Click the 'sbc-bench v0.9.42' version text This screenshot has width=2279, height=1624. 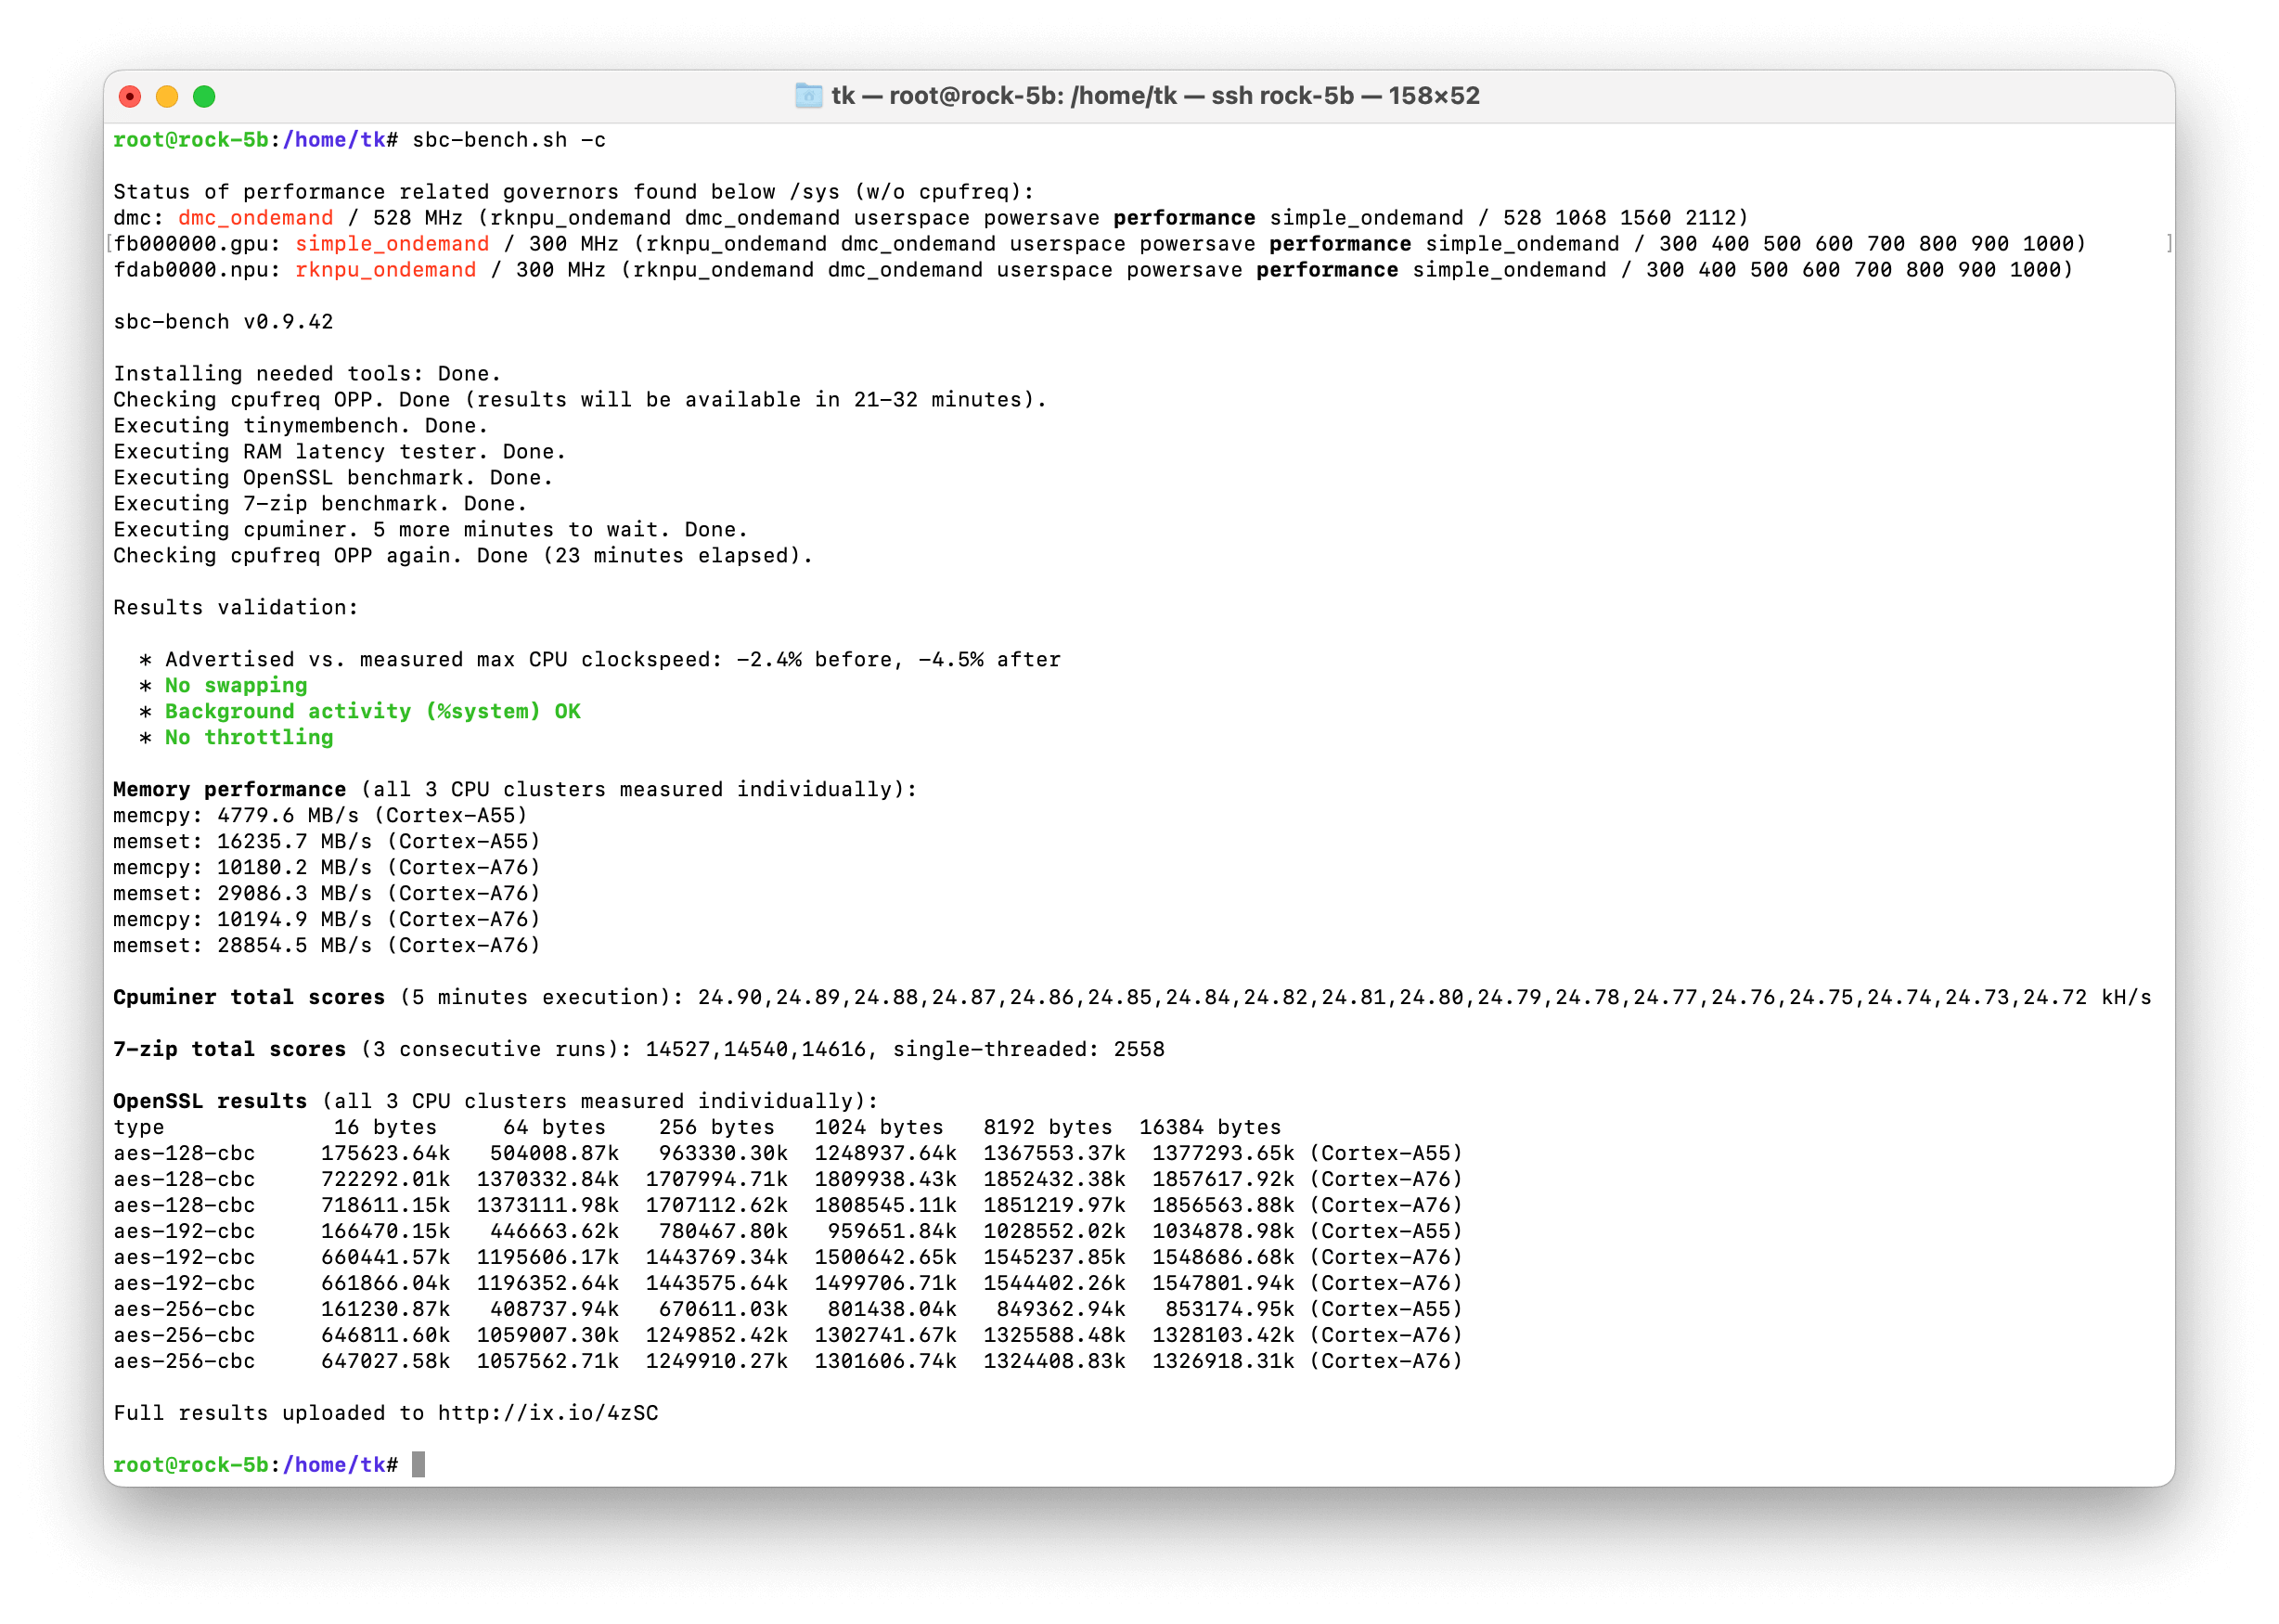tap(223, 322)
